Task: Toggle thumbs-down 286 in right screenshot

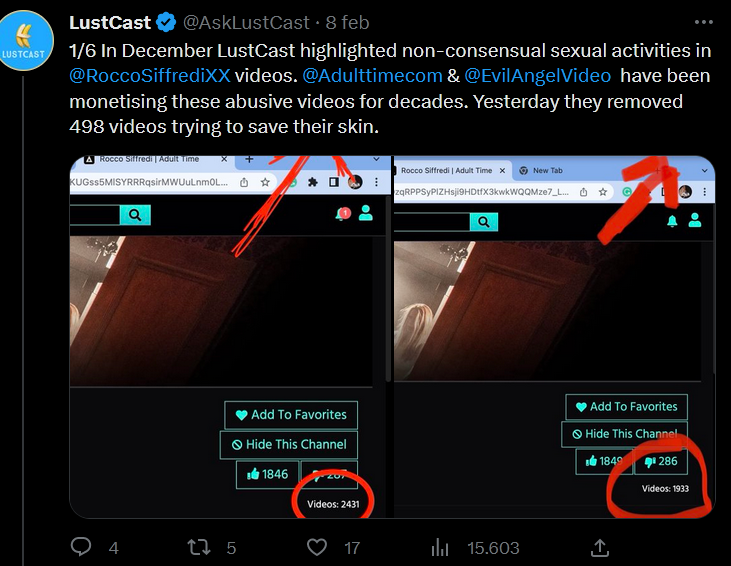Action: coord(660,461)
